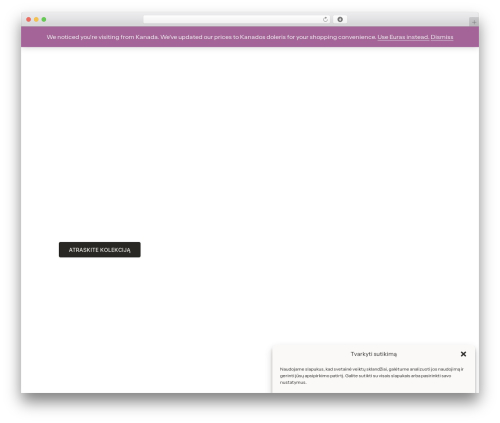The width and height of the screenshot is (500, 423).
Task: Open a new tab with the plus button
Action: (474, 22)
